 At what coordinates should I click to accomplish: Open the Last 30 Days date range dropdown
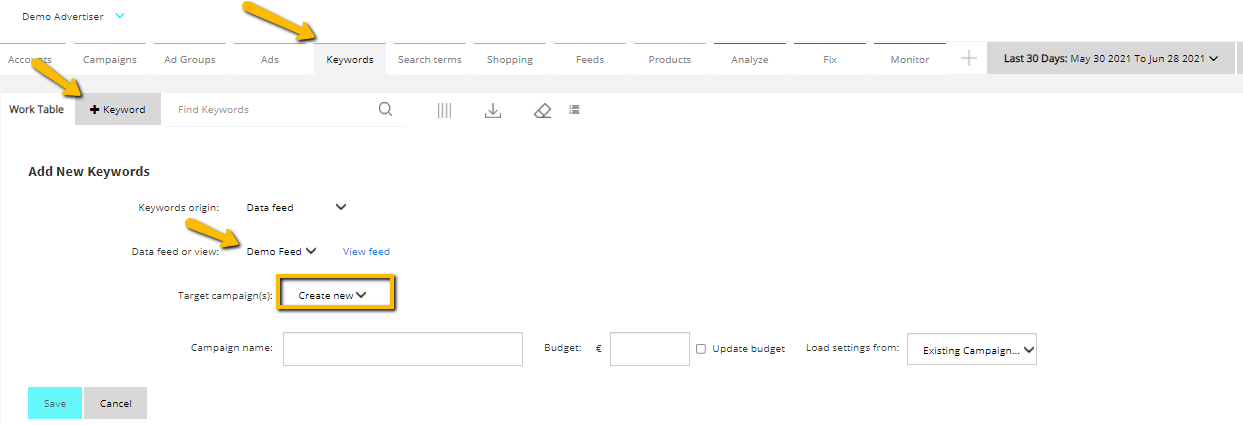click(x=1110, y=59)
